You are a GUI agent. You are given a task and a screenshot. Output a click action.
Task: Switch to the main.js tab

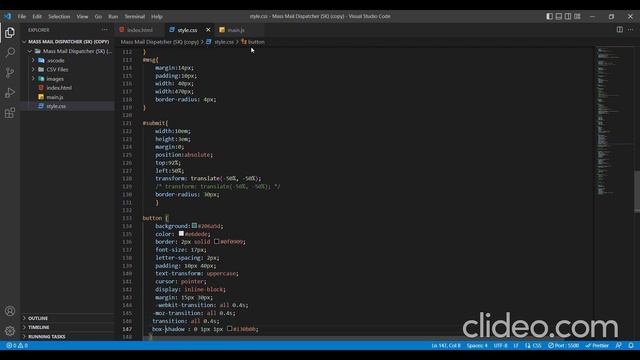(x=236, y=30)
